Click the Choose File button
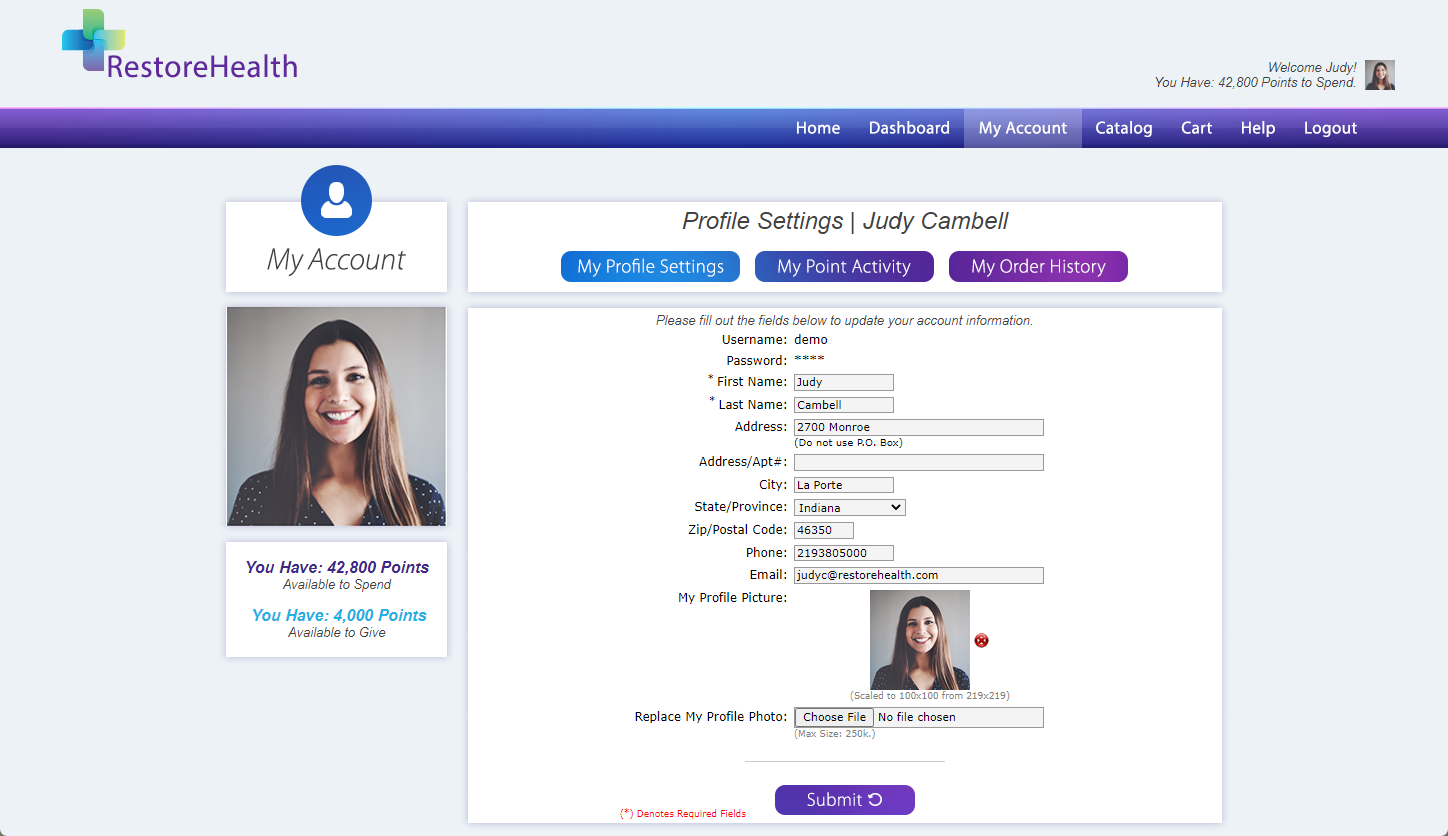This screenshot has width=1448, height=836. 834,717
